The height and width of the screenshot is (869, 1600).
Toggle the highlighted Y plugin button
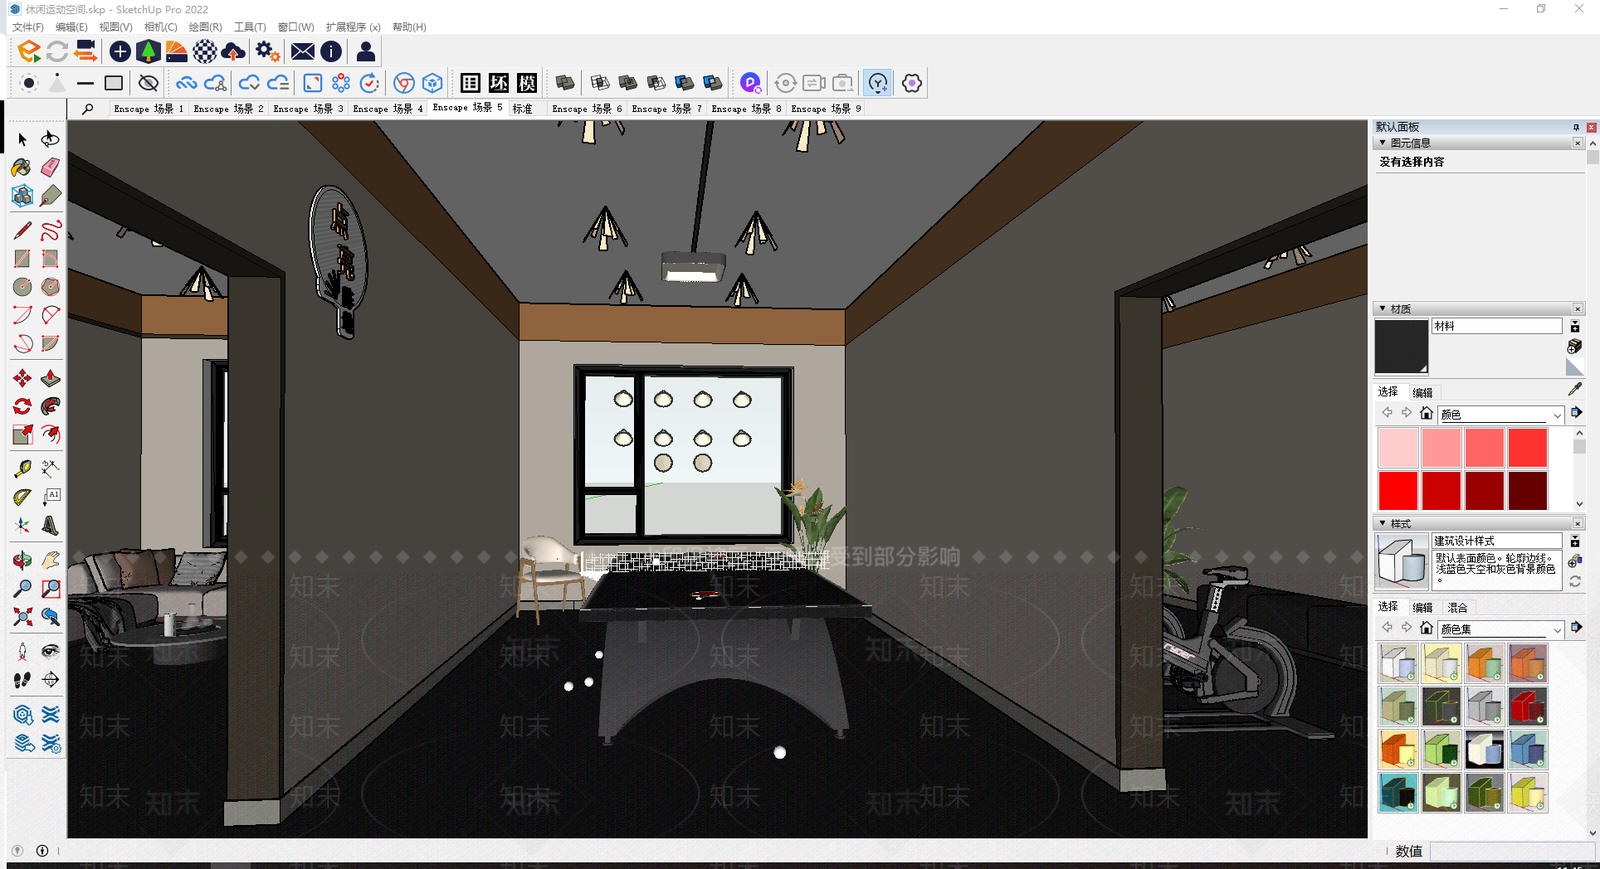click(878, 83)
